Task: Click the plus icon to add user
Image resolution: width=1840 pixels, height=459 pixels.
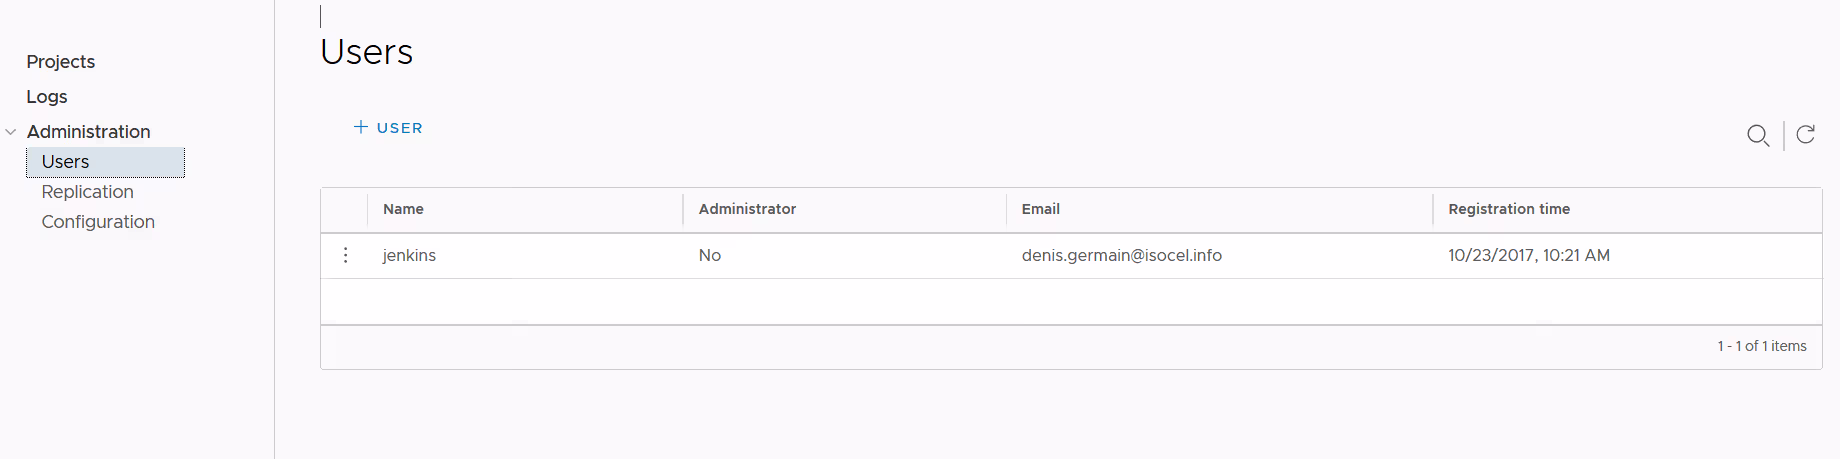Action: pos(361,127)
